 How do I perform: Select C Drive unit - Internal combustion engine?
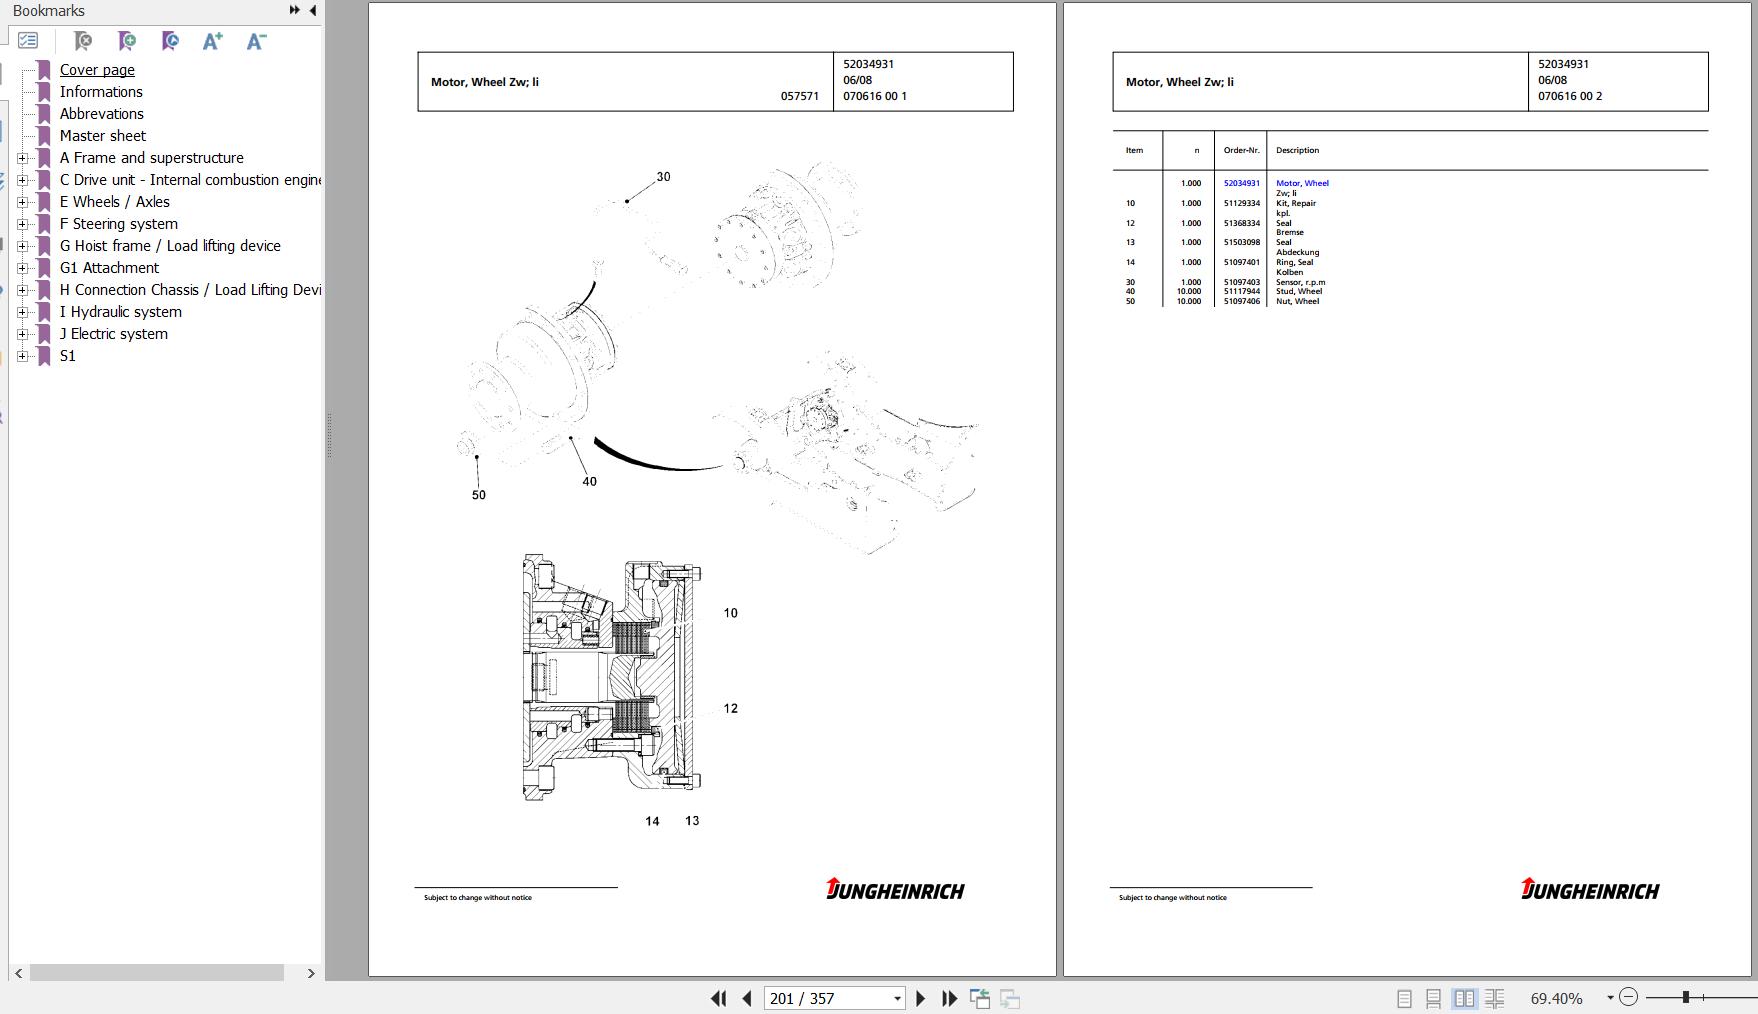pos(190,180)
